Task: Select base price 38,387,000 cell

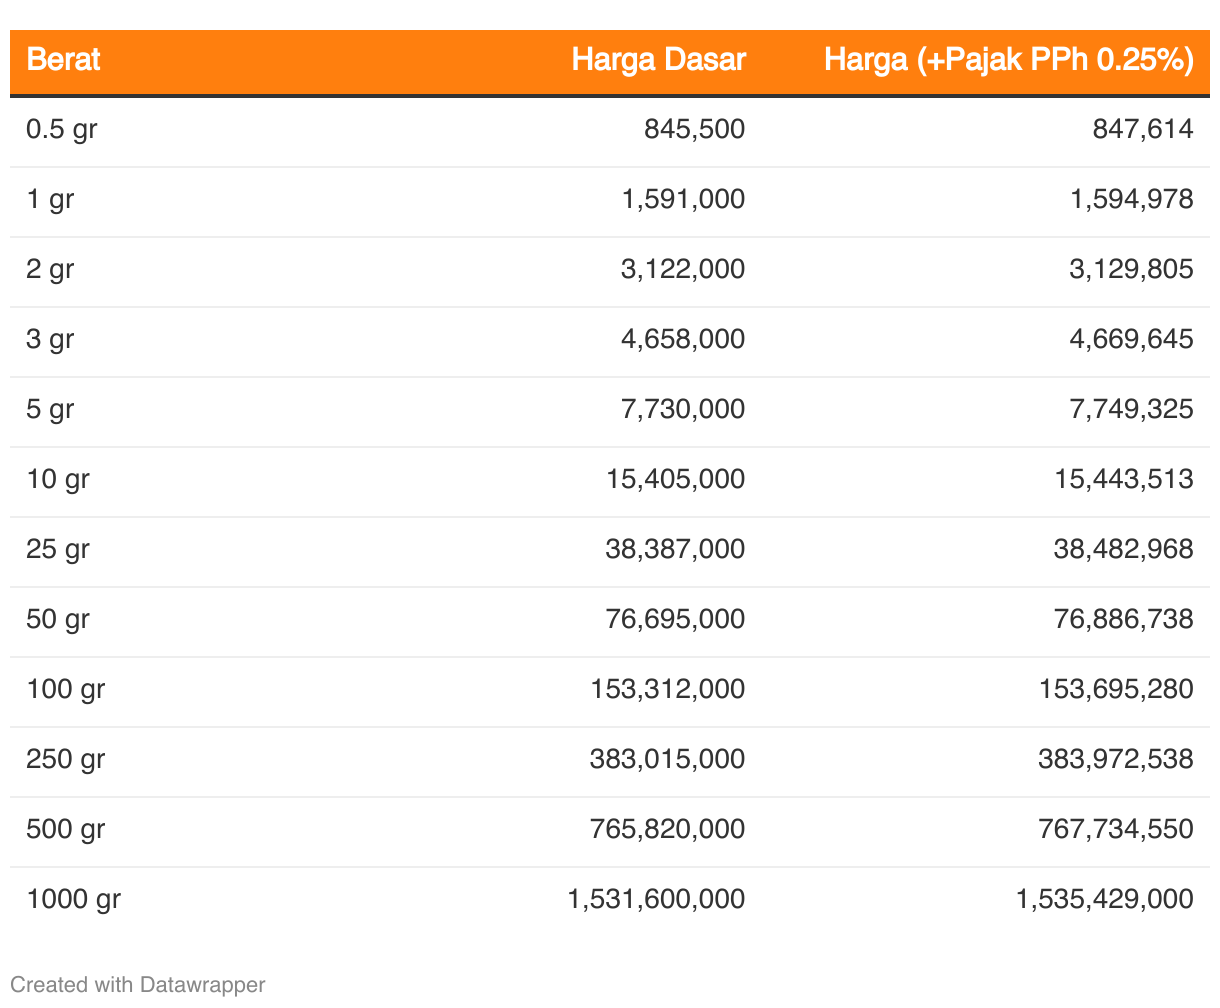Action: point(675,549)
